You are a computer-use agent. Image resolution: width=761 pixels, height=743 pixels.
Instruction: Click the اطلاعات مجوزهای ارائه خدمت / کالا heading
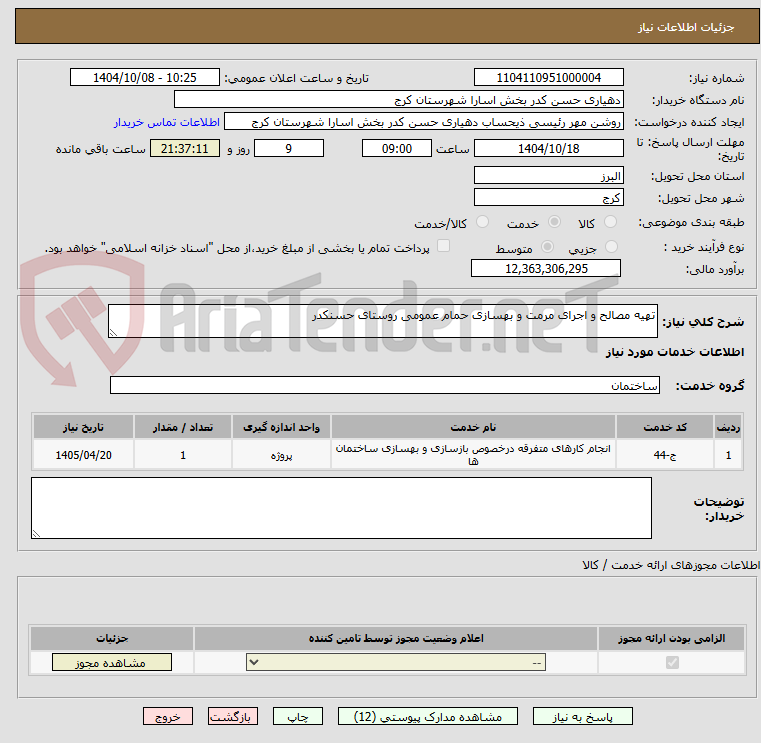[671, 565]
